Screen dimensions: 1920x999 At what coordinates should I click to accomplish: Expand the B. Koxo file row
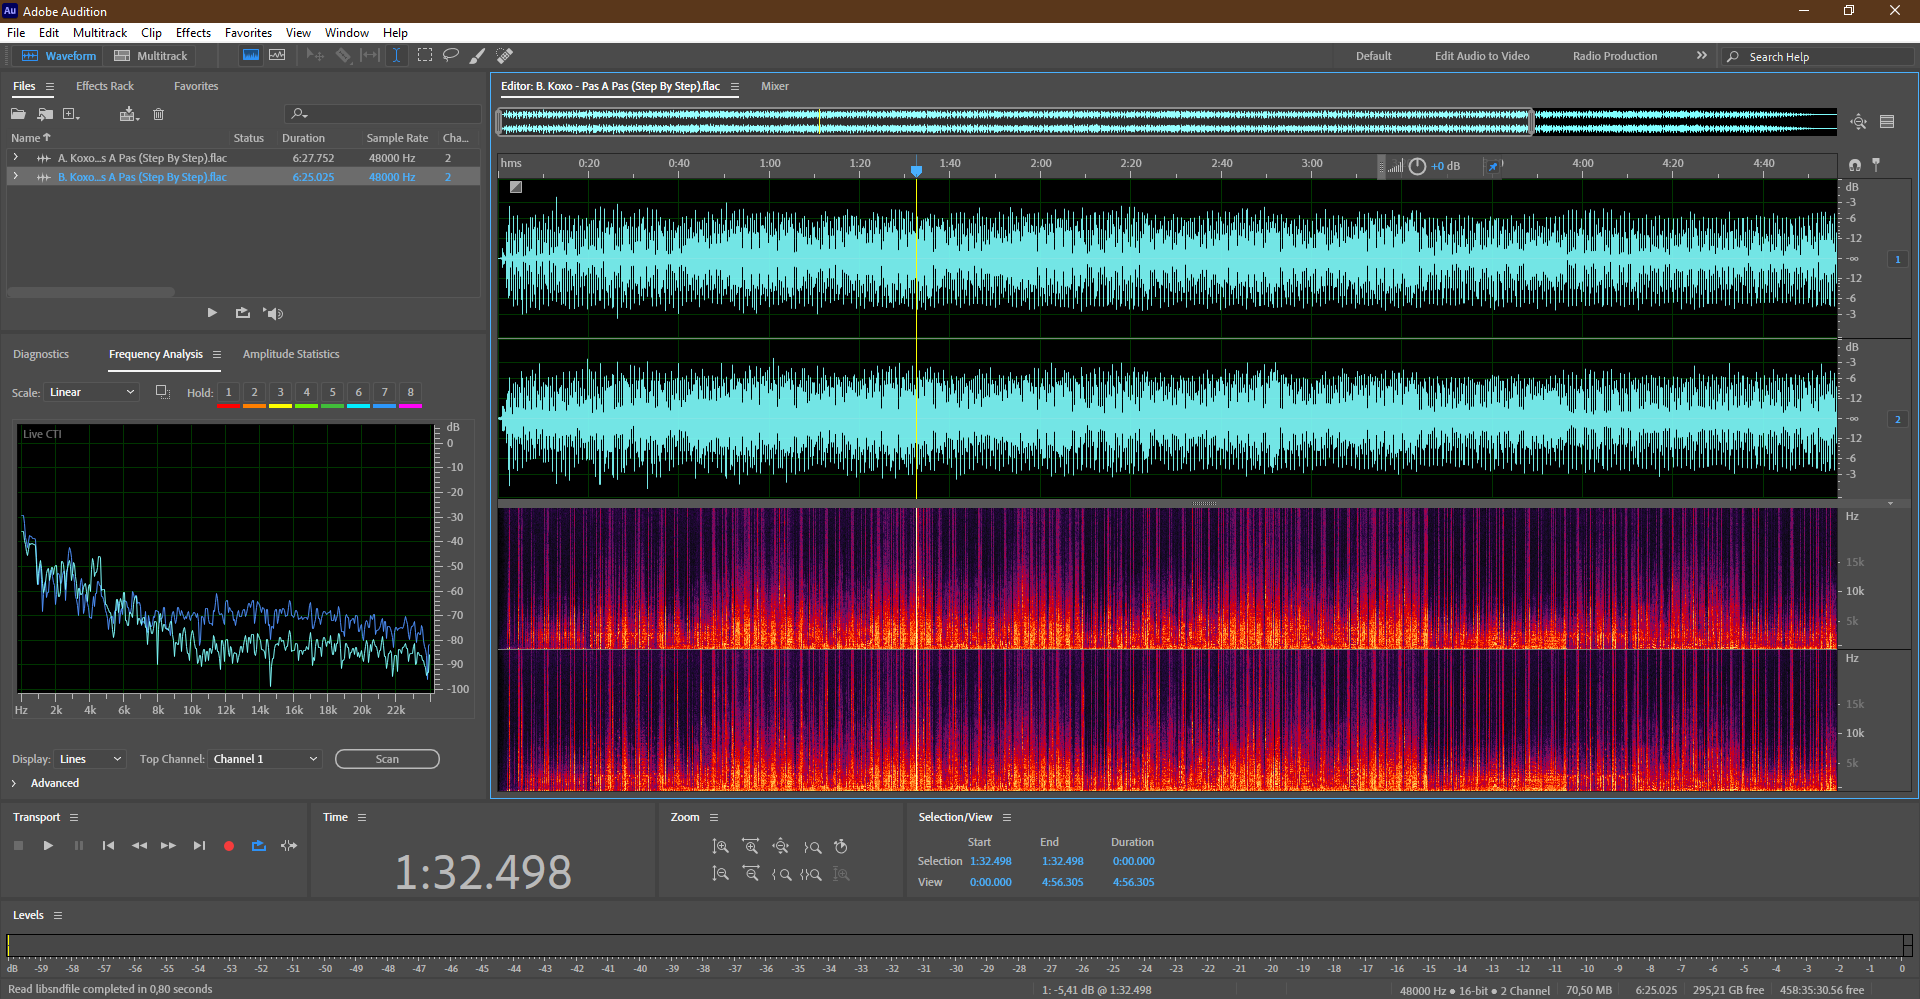[x=15, y=177]
